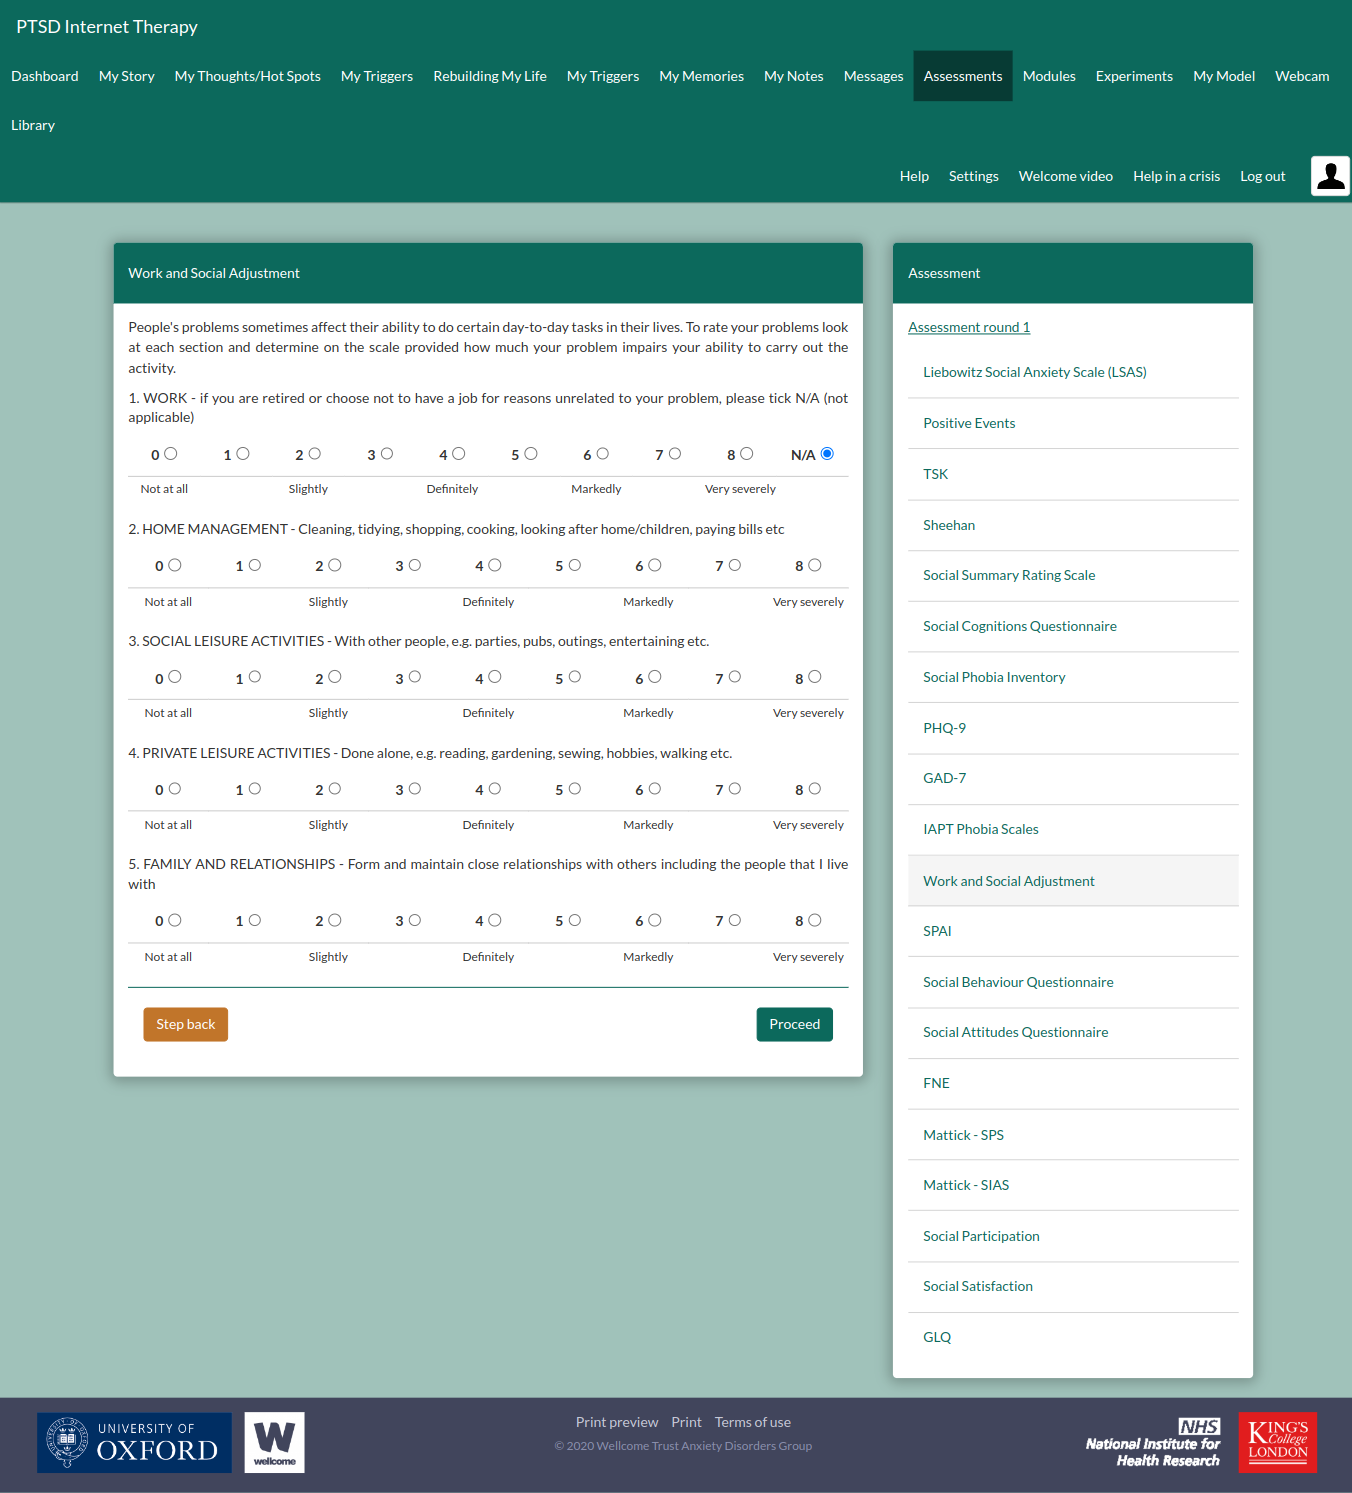Click the Wellcome logo in footer
Screen dimensions: 1352x1493
(x=274, y=1442)
